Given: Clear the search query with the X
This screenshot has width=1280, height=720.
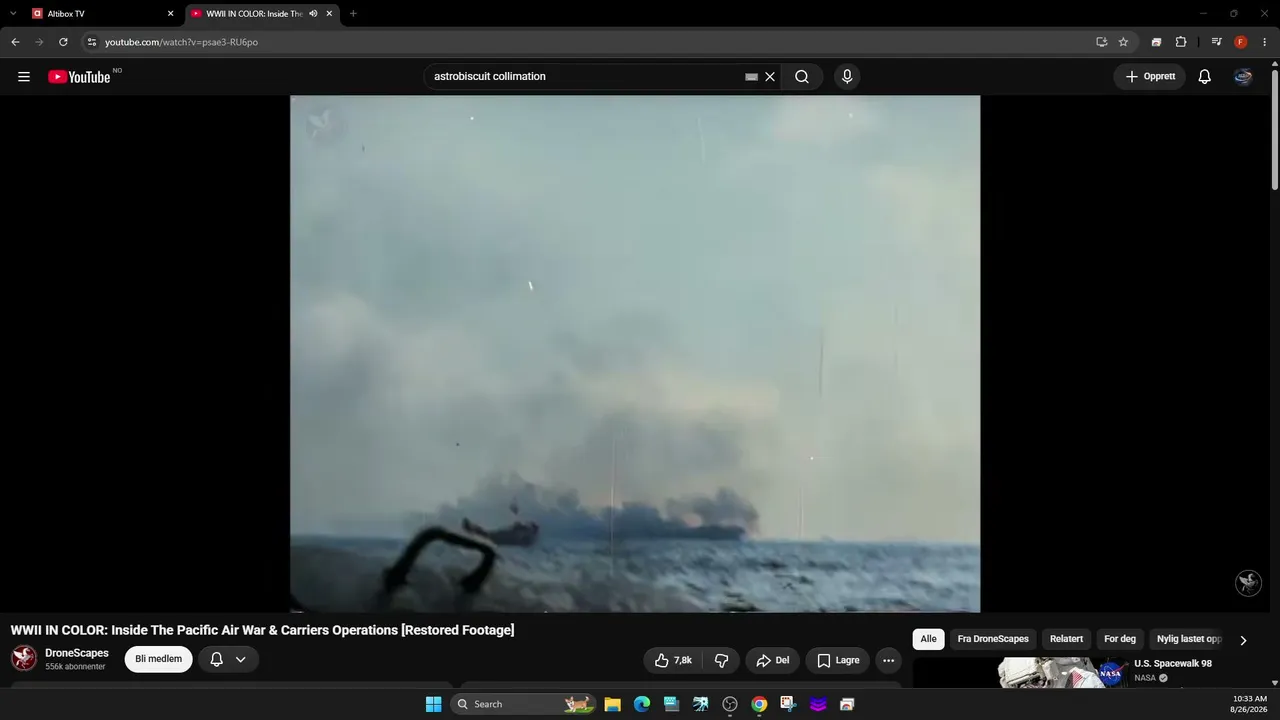Looking at the screenshot, I should pos(770,77).
